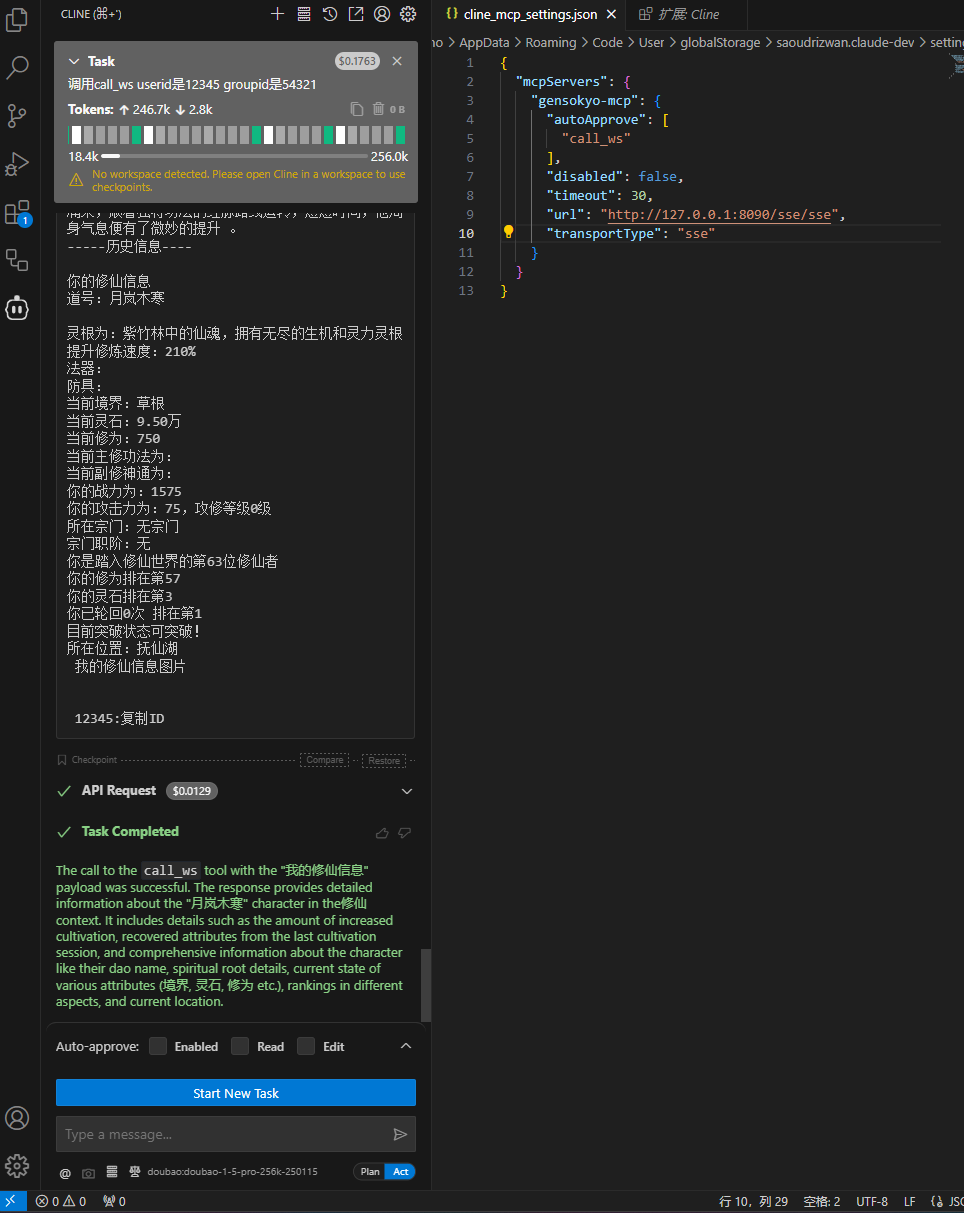Click the @ context mention icon
The image size is (964, 1213).
point(64,1172)
